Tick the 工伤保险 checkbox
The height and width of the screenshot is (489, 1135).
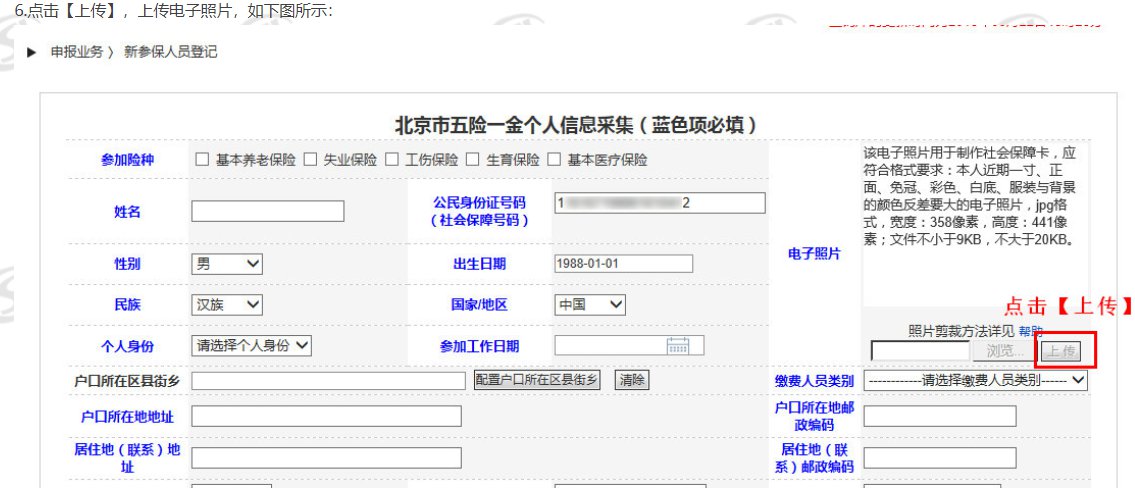click(392, 160)
